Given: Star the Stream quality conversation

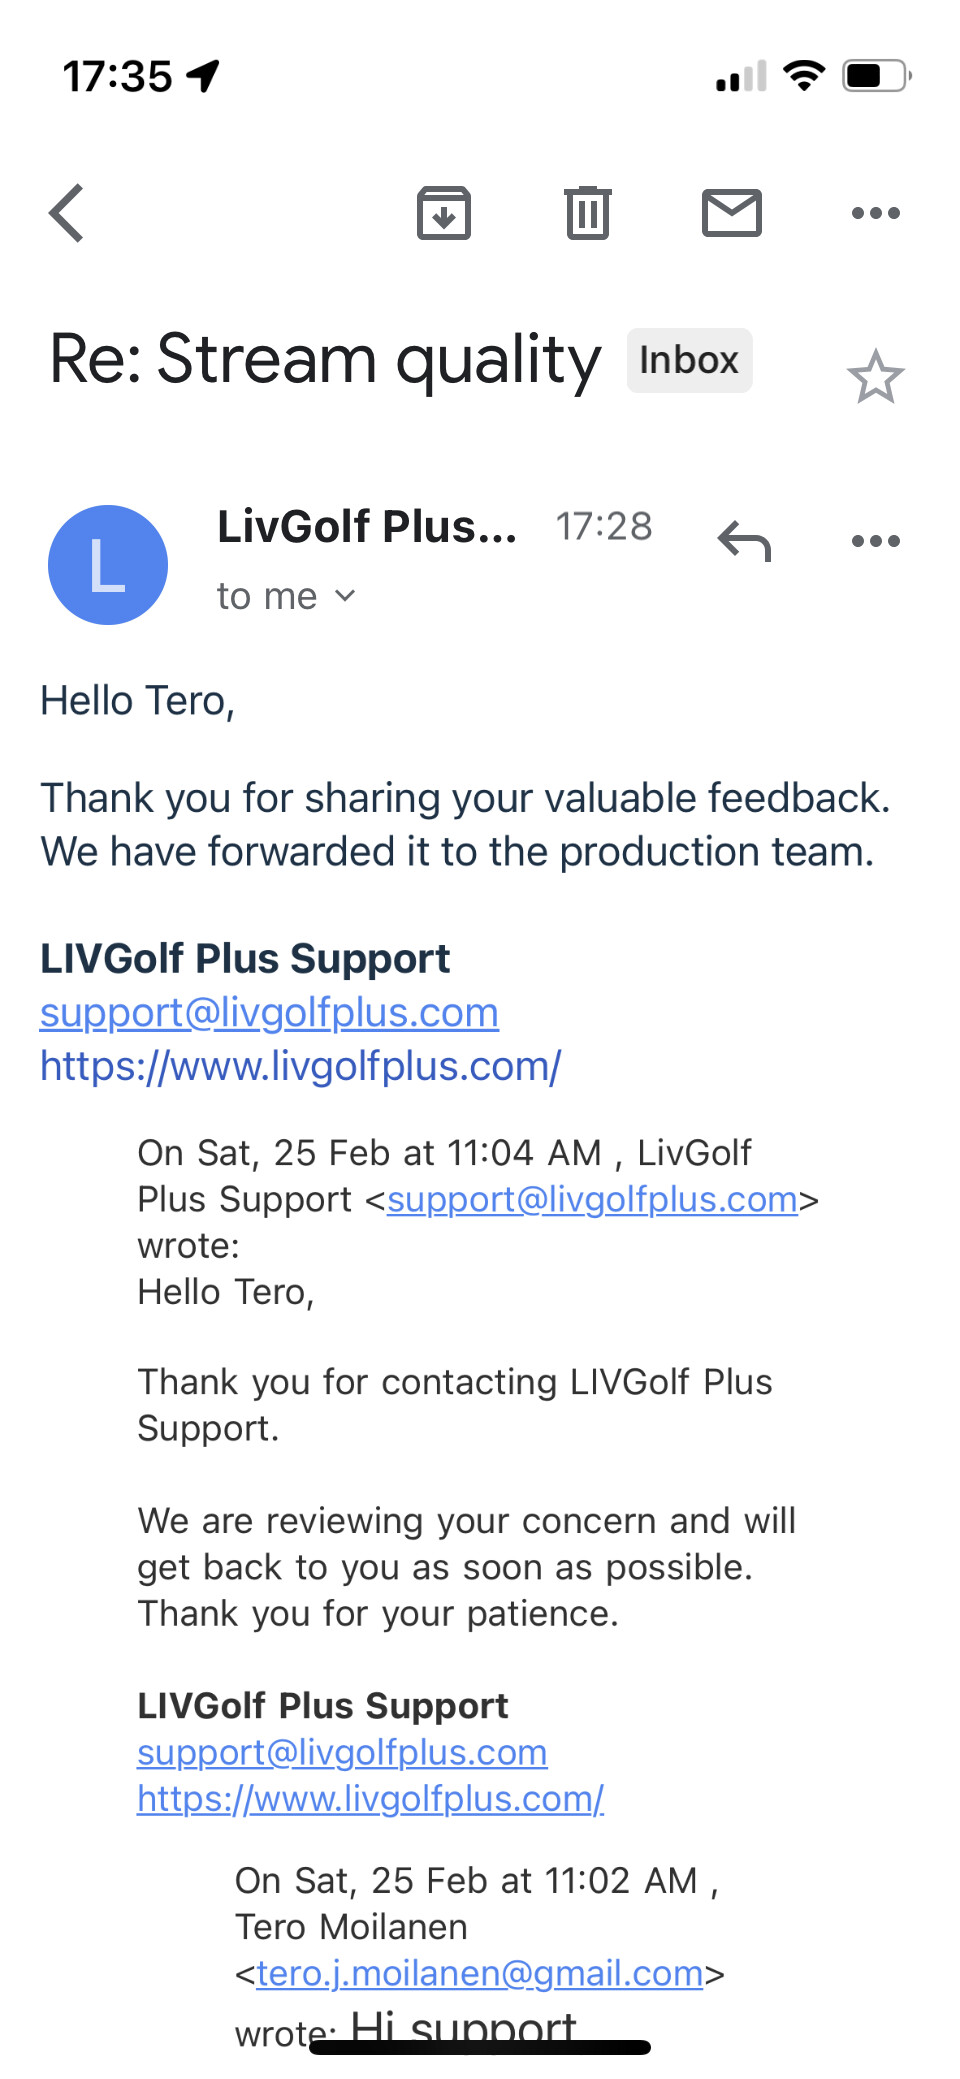Looking at the screenshot, I should [x=876, y=377].
